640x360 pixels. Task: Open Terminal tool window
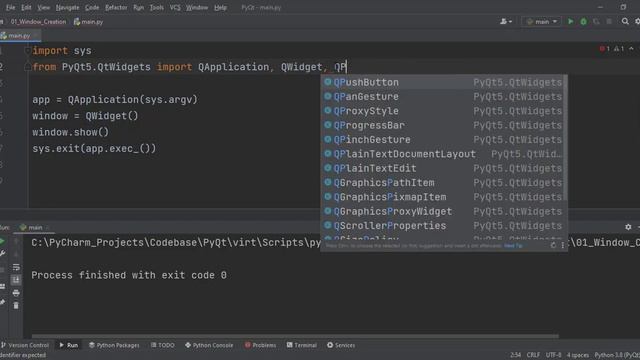point(302,345)
